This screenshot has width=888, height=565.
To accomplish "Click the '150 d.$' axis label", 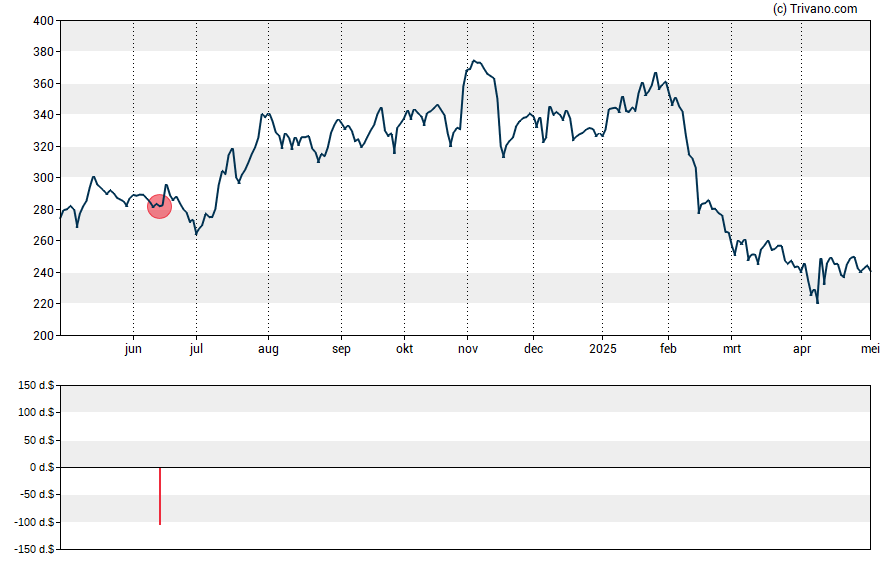I will (x=36, y=386).
